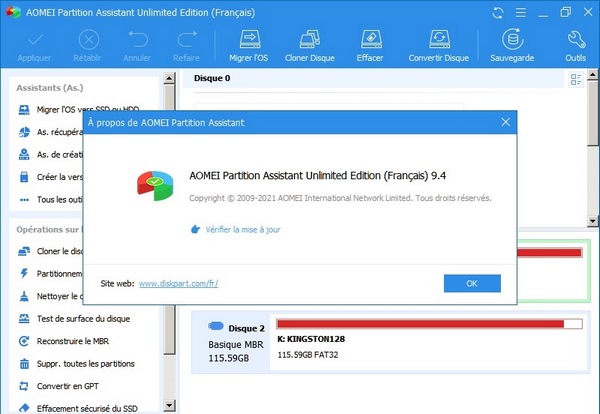Click the As. de création sidebar icon
The width and height of the screenshot is (600, 414).
pyautogui.click(x=24, y=154)
